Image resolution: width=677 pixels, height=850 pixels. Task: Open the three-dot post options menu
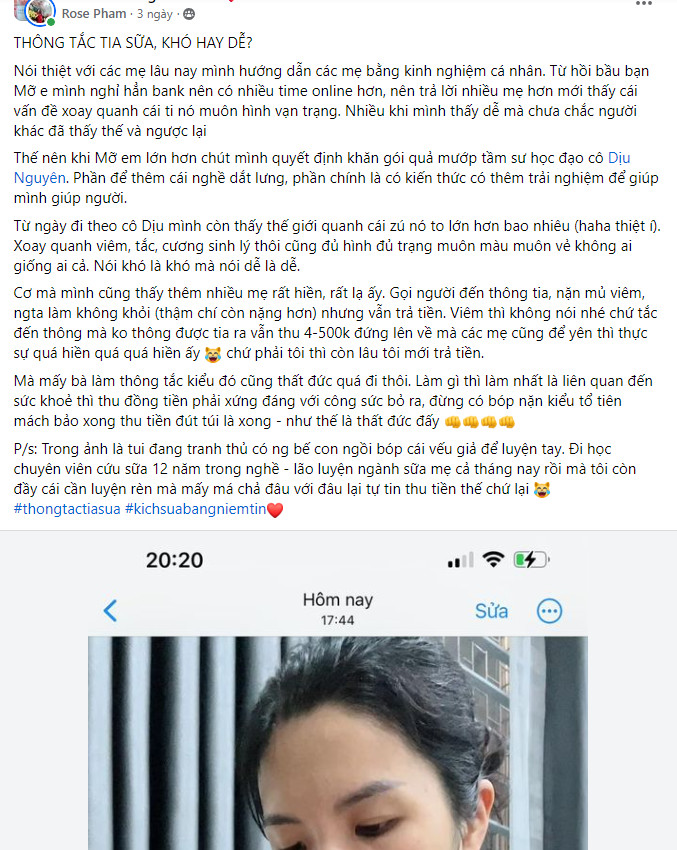click(x=643, y=4)
